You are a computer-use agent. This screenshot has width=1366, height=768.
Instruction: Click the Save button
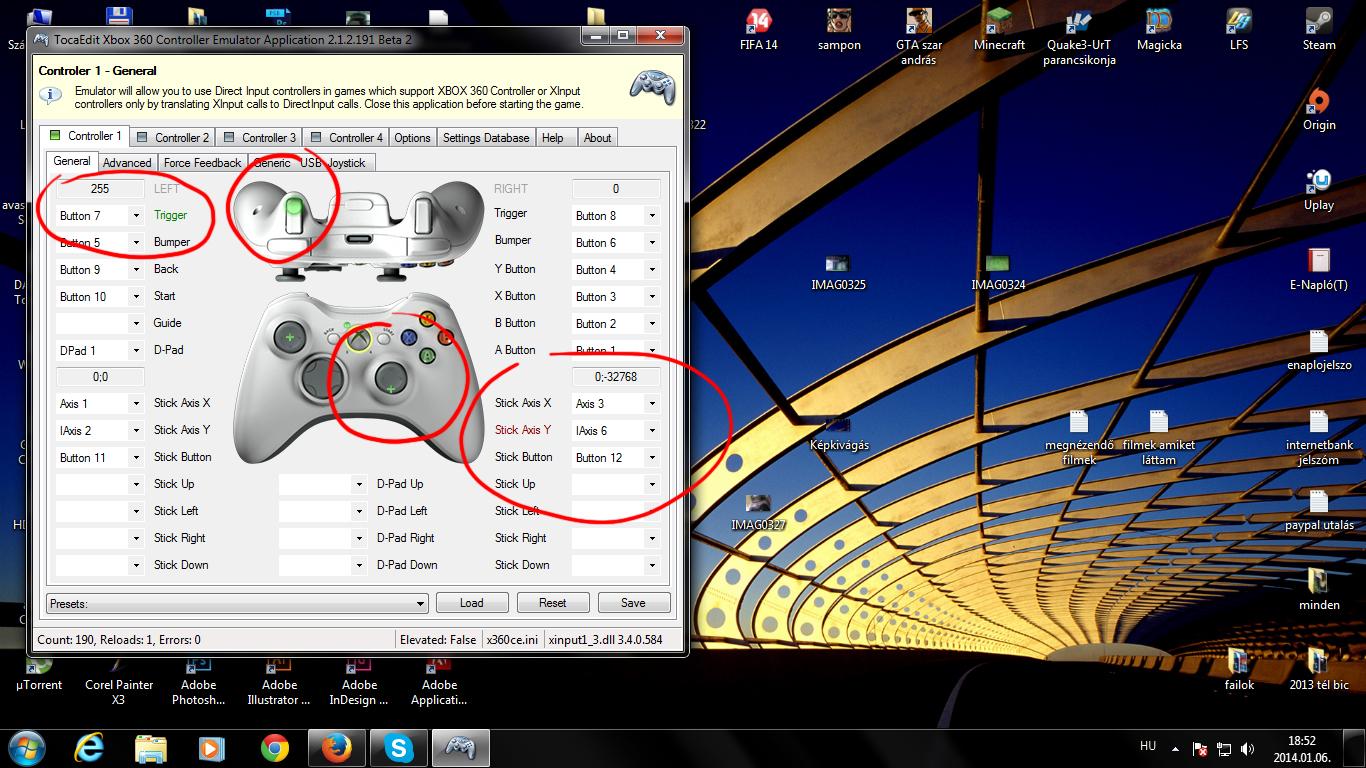point(634,603)
